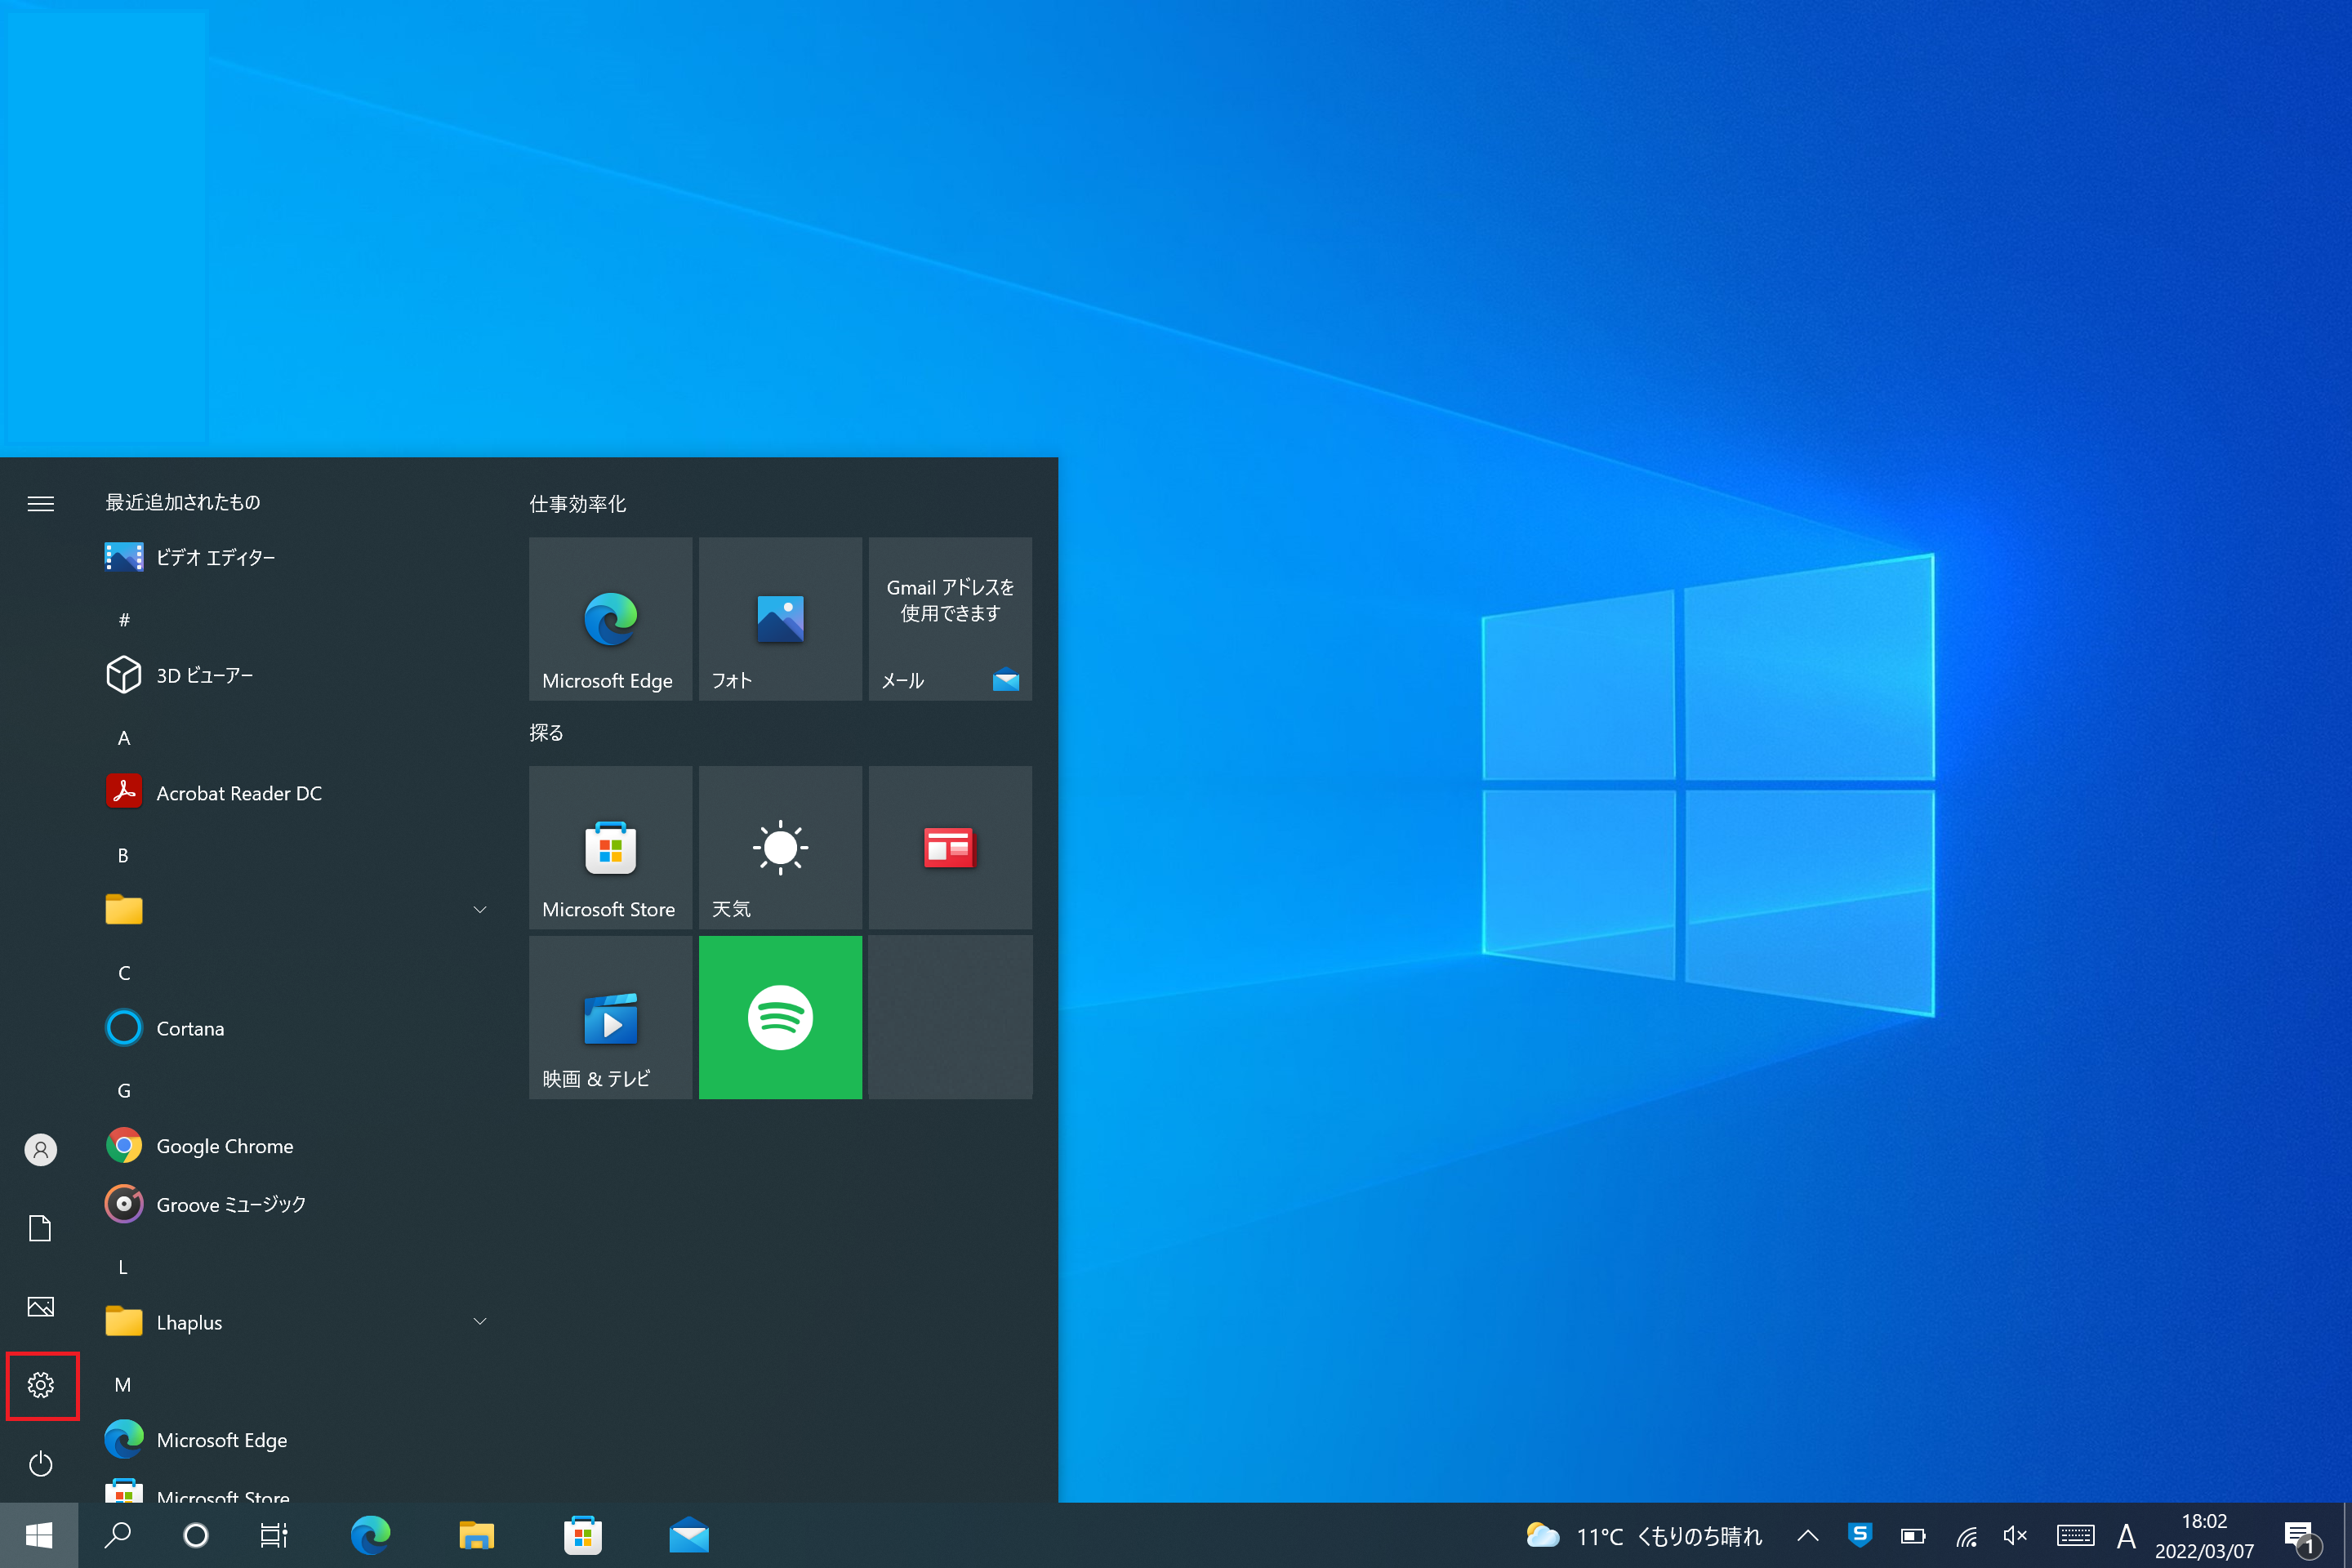Open the Pictures icon in Start sidebar

tap(41, 1307)
